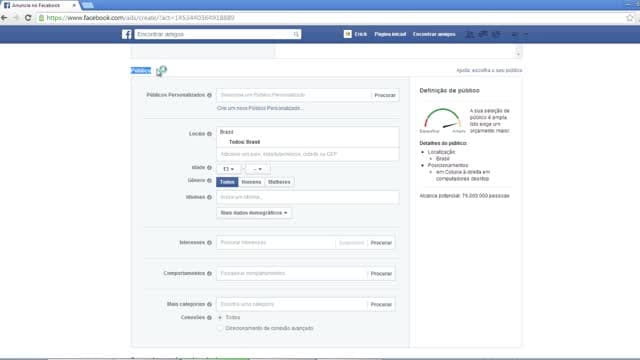Open minimum age dropdown
The height and width of the screenshot is (360, 640).
tap(229, 169)
